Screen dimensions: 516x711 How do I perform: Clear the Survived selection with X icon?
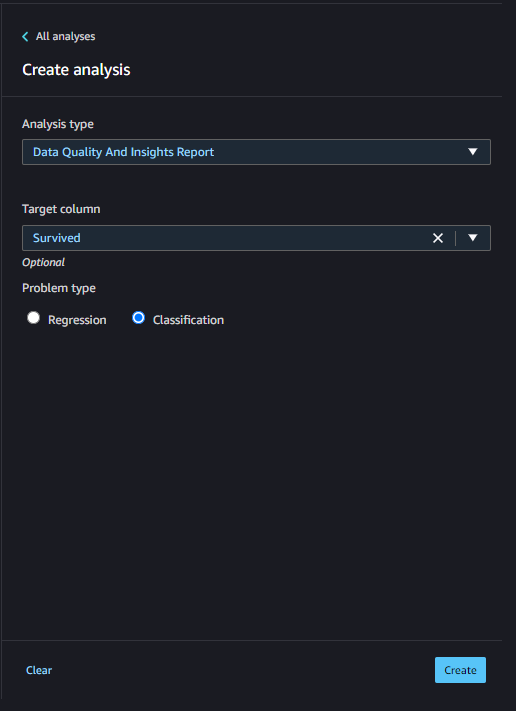coord(438,238)
